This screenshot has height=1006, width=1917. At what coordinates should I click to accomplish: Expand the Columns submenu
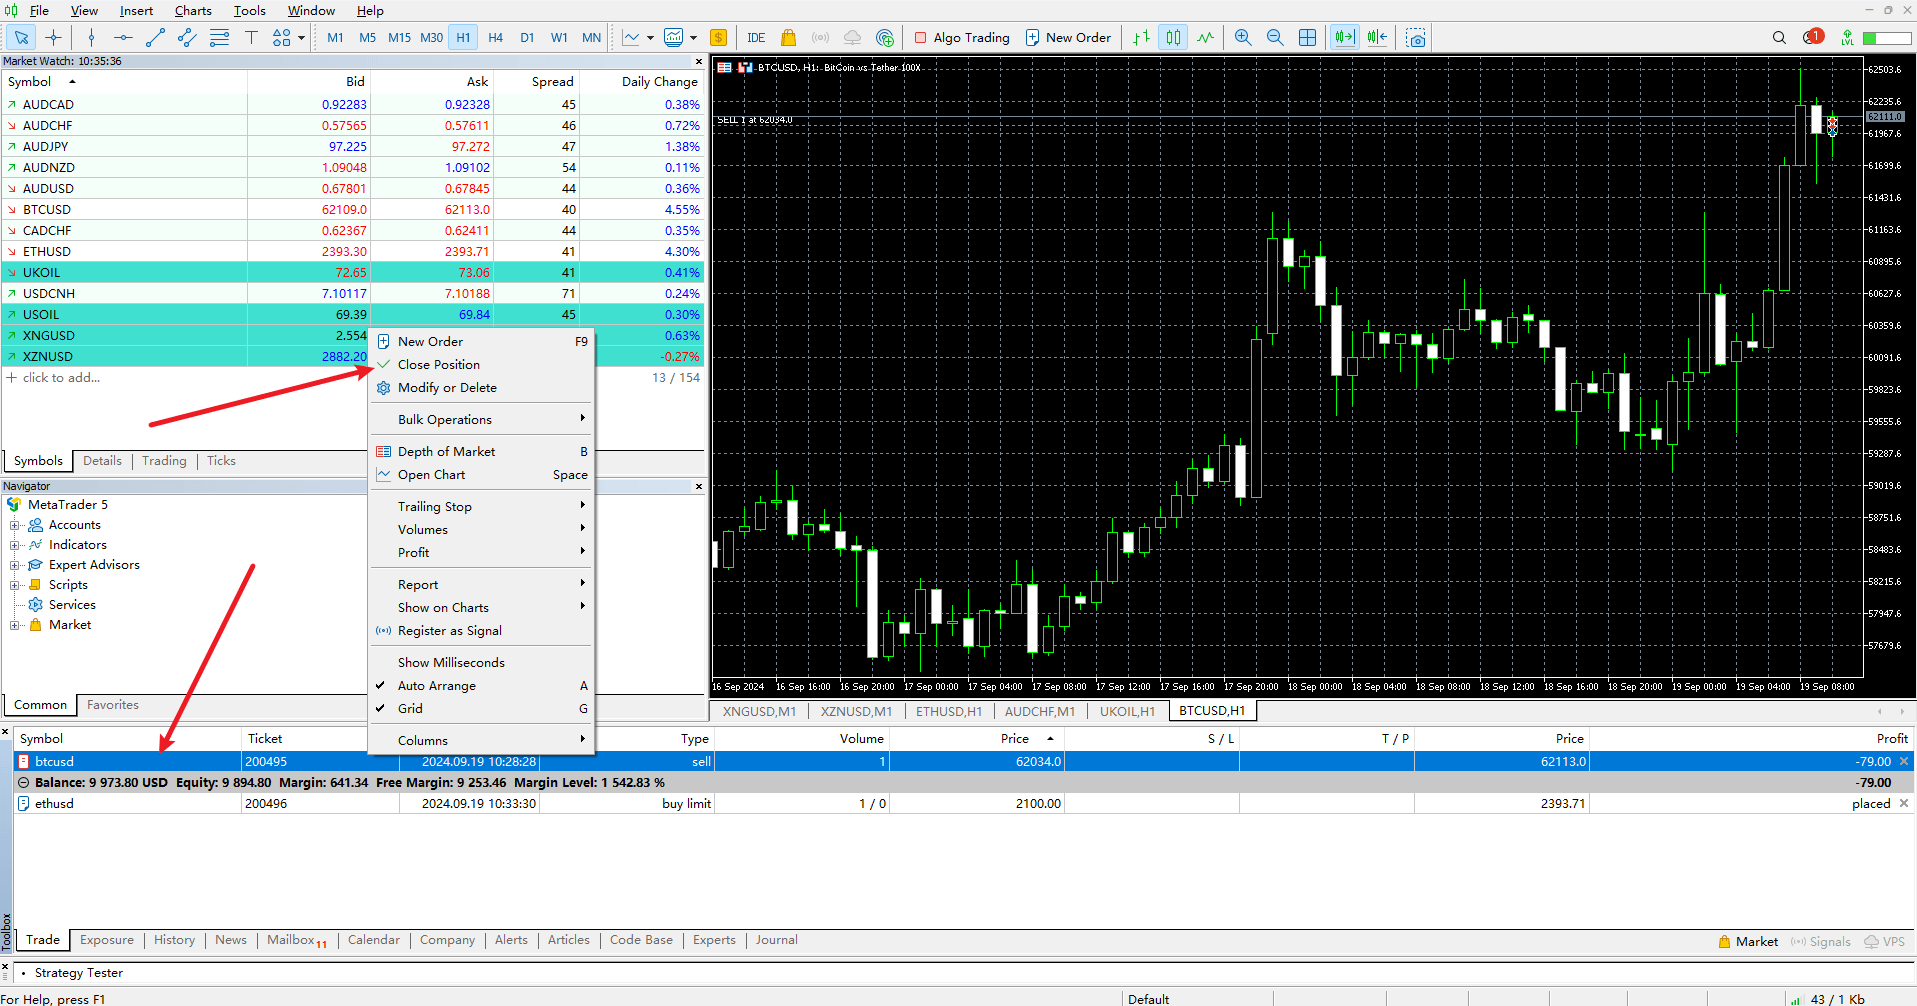click(482, 741)
